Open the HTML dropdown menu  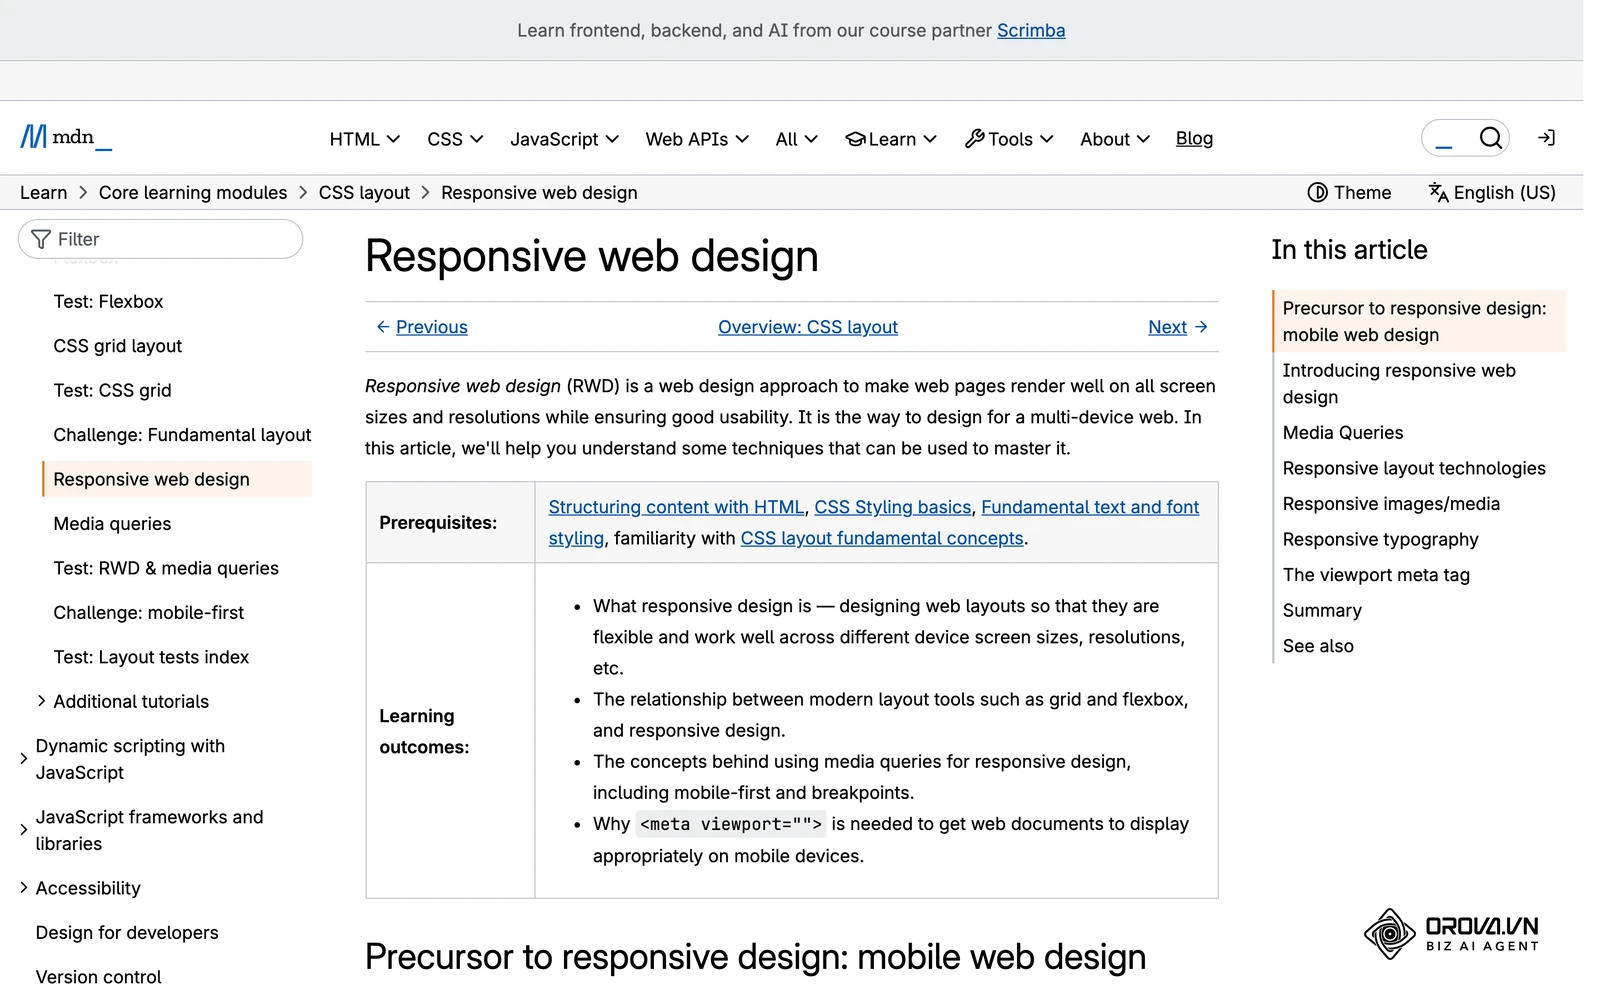click(x=365, y=139)
